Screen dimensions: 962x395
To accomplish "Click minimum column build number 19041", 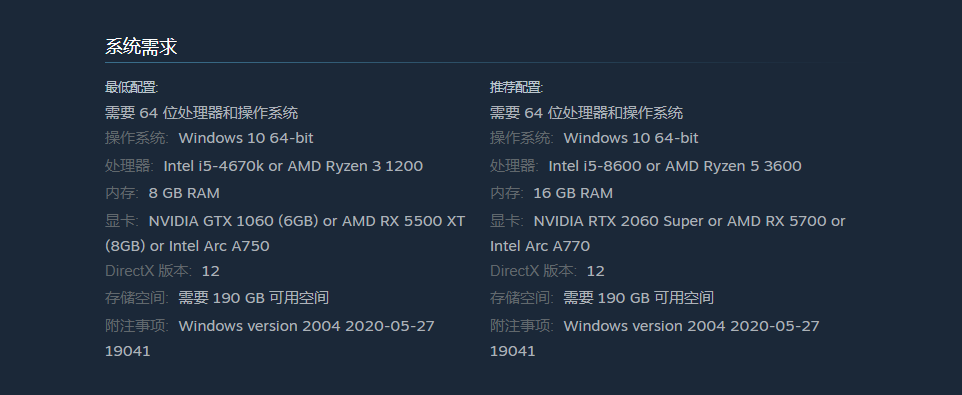I will pos(128,351).
